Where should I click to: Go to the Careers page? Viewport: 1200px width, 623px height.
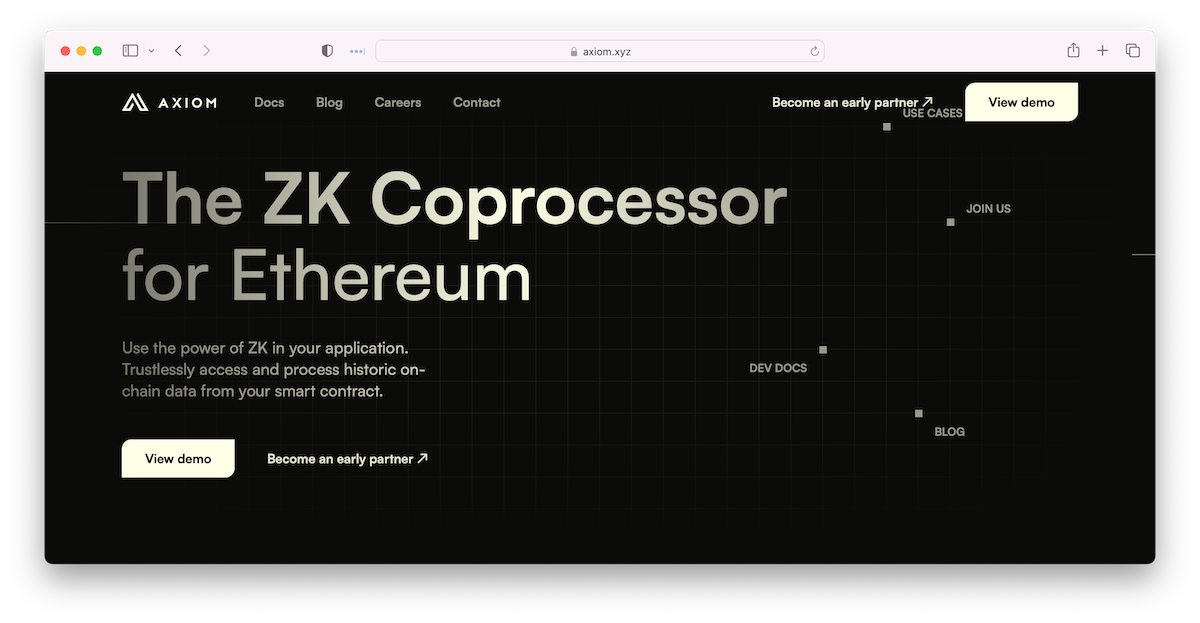click(x=398, y=102)
